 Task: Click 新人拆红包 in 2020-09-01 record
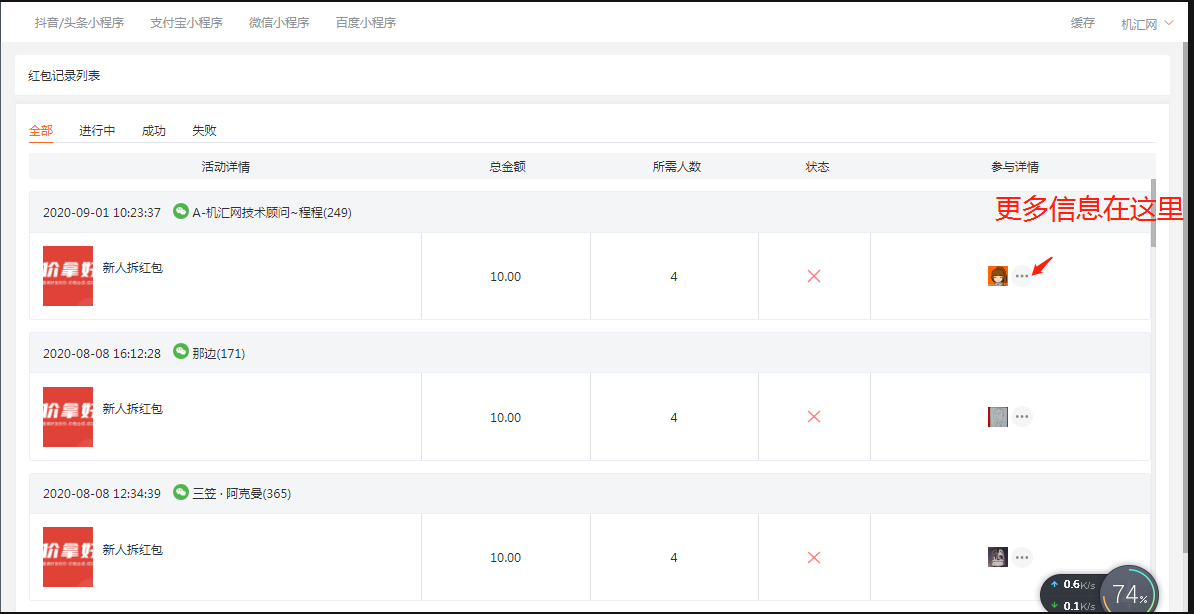pyautogui.click(x=132, y=267)
